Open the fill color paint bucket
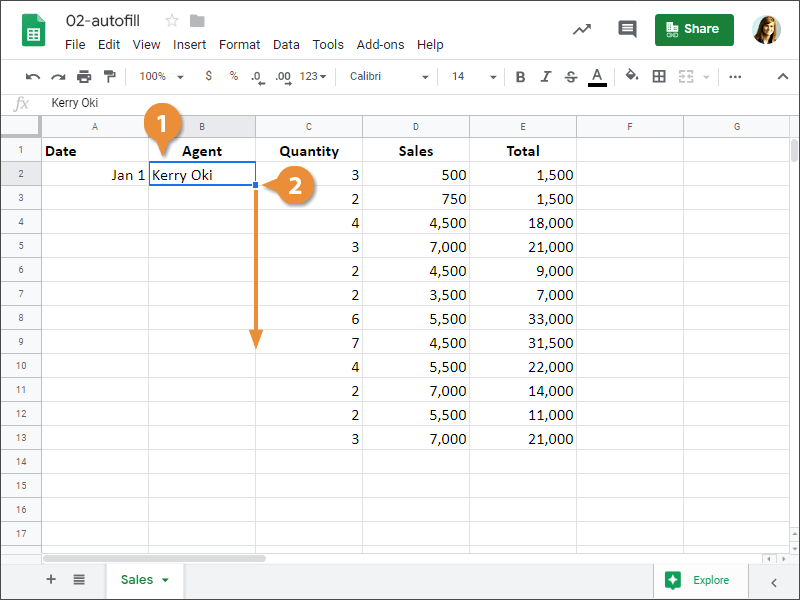This screenshot has width=800, height=600. 631,76
